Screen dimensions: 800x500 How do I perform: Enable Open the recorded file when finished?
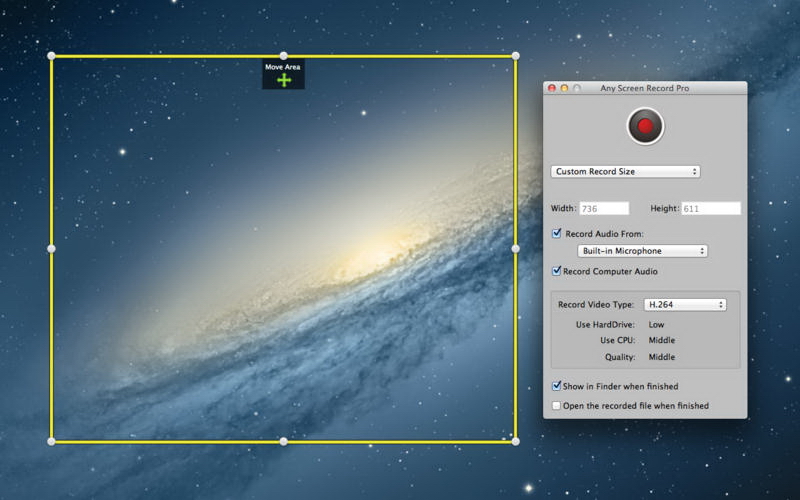(x=557, y=406)
